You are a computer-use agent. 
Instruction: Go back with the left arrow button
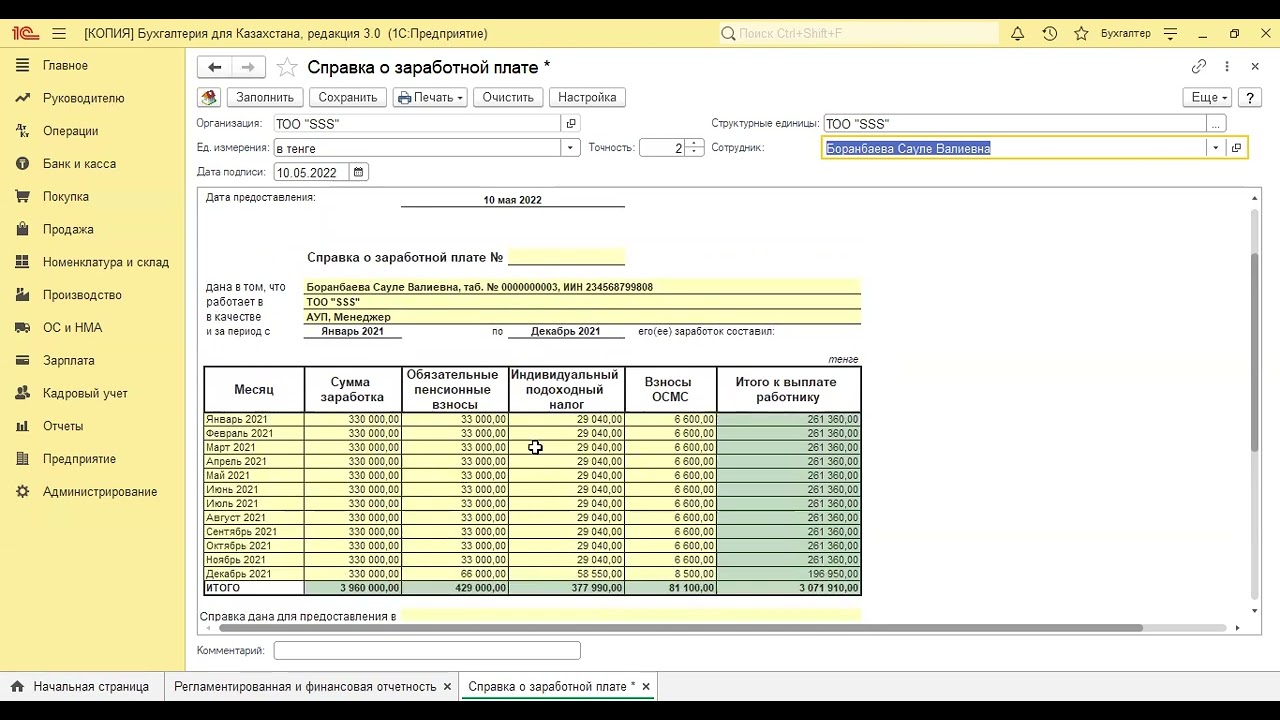tap(214, 67)
